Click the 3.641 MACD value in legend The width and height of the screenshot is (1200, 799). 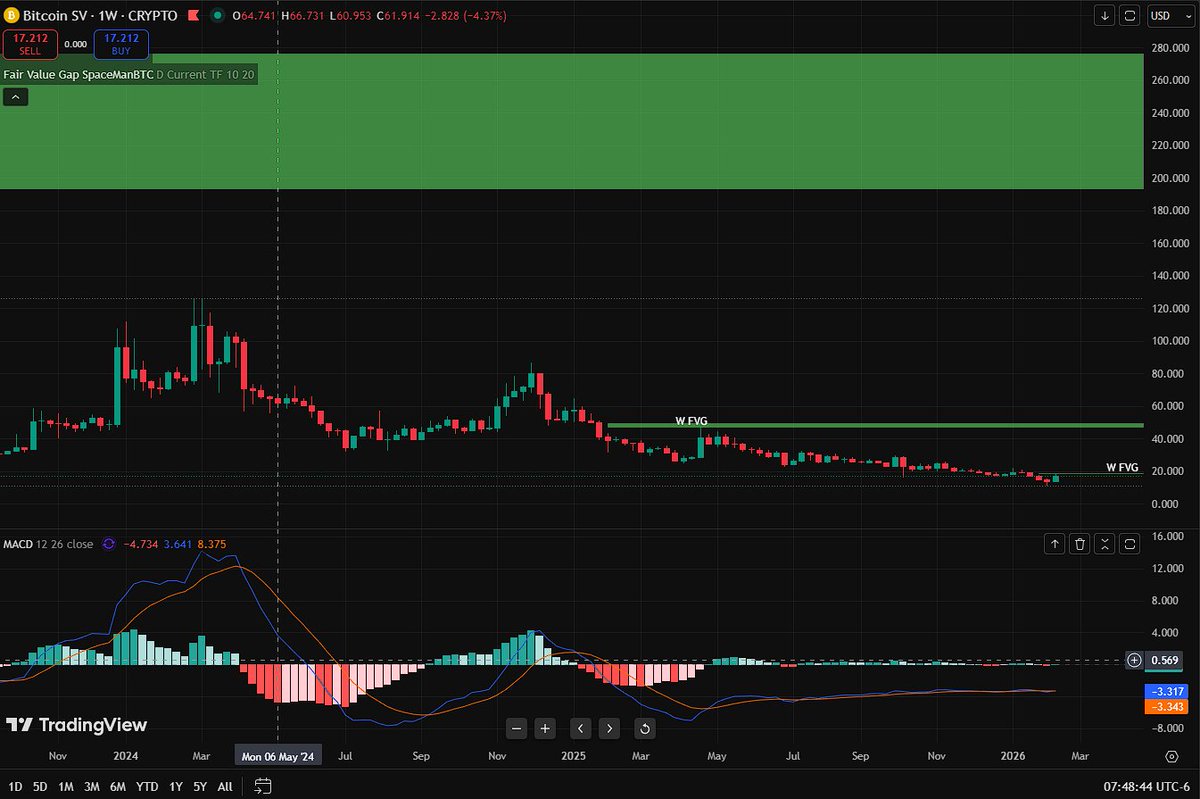[x=176, y=545]
